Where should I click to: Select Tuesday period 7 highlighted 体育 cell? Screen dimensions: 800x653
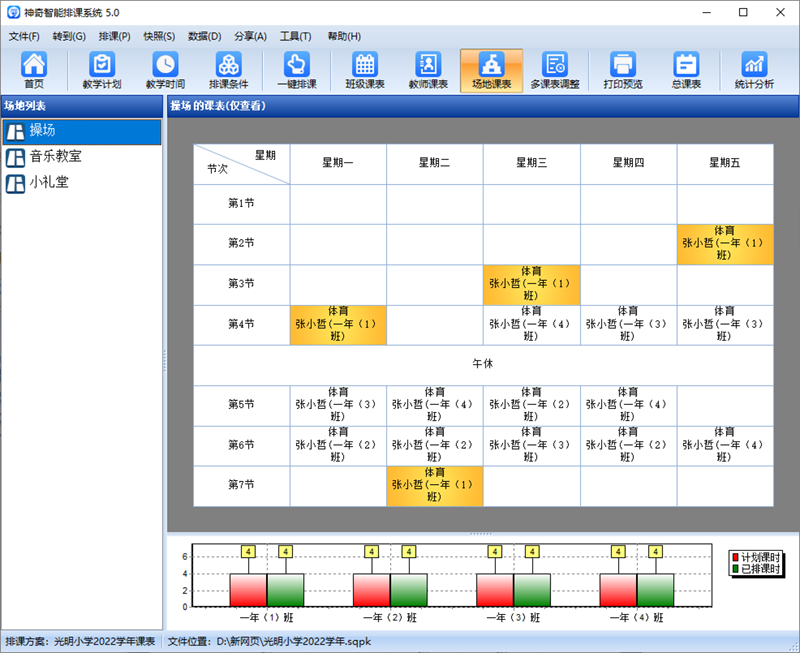[435, 485]
